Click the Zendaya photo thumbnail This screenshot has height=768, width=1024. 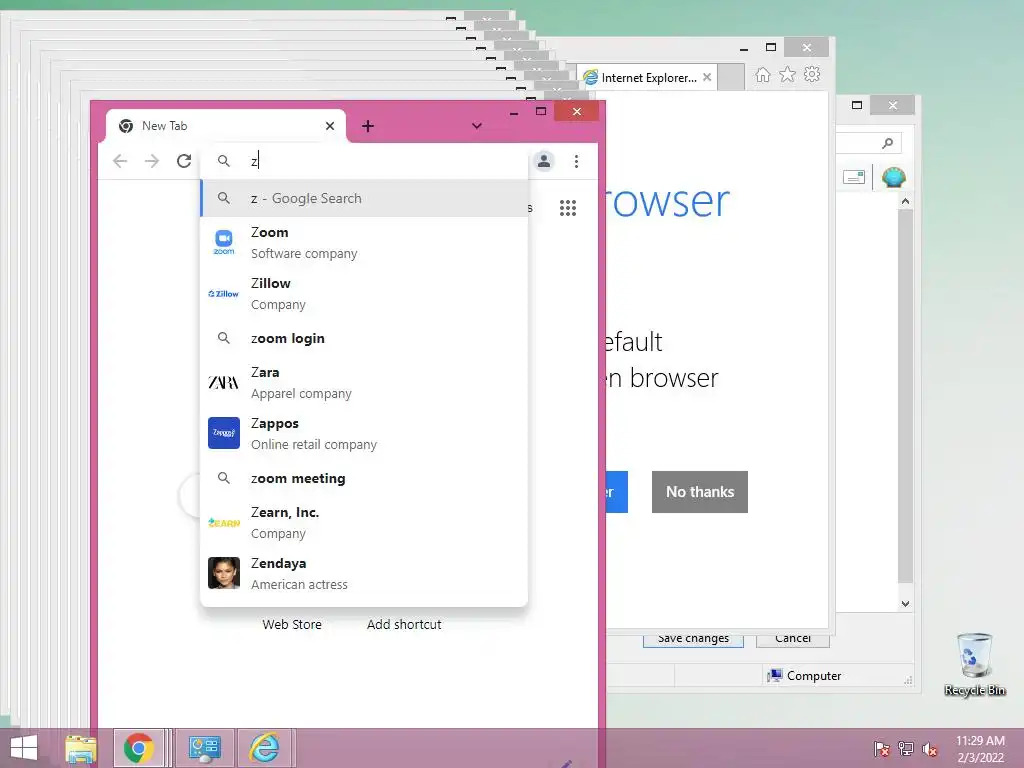tap(223, 573)
